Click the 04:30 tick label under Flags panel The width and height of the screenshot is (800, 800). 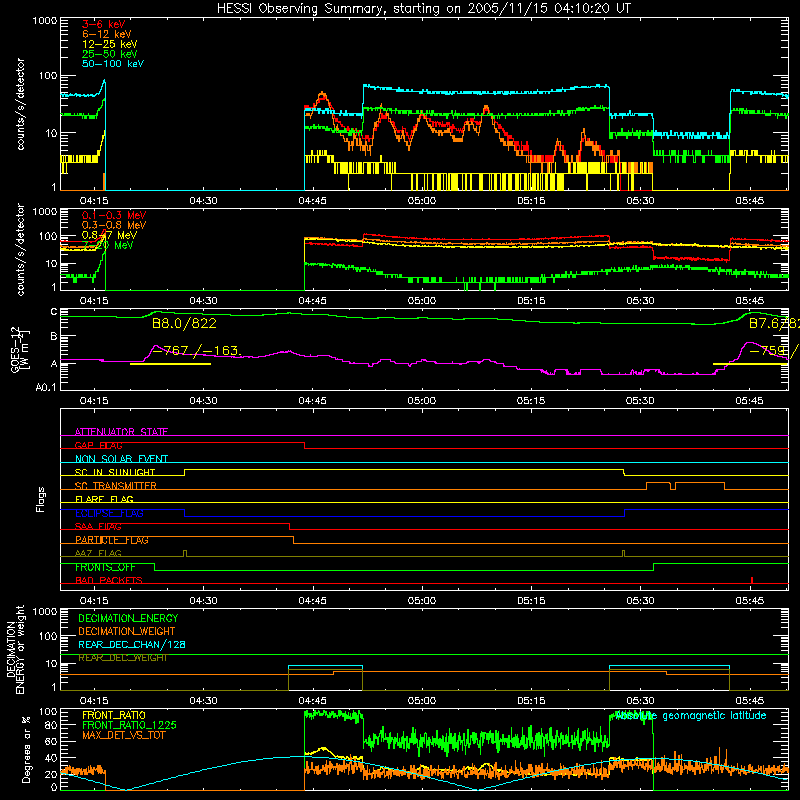pos(203,601)
